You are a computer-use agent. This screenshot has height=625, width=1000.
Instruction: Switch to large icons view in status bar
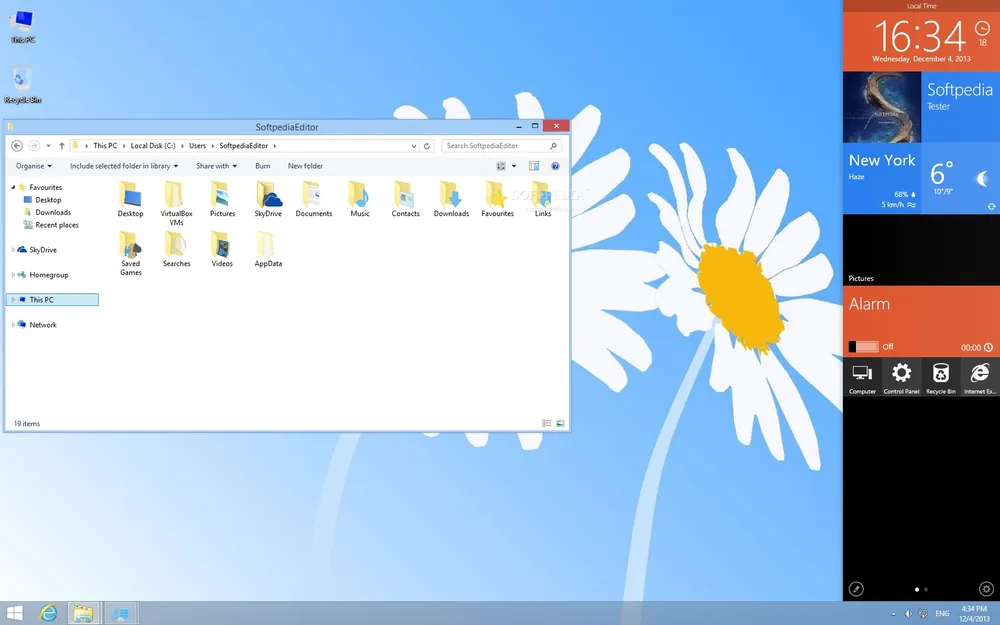(x=560, y=424)
